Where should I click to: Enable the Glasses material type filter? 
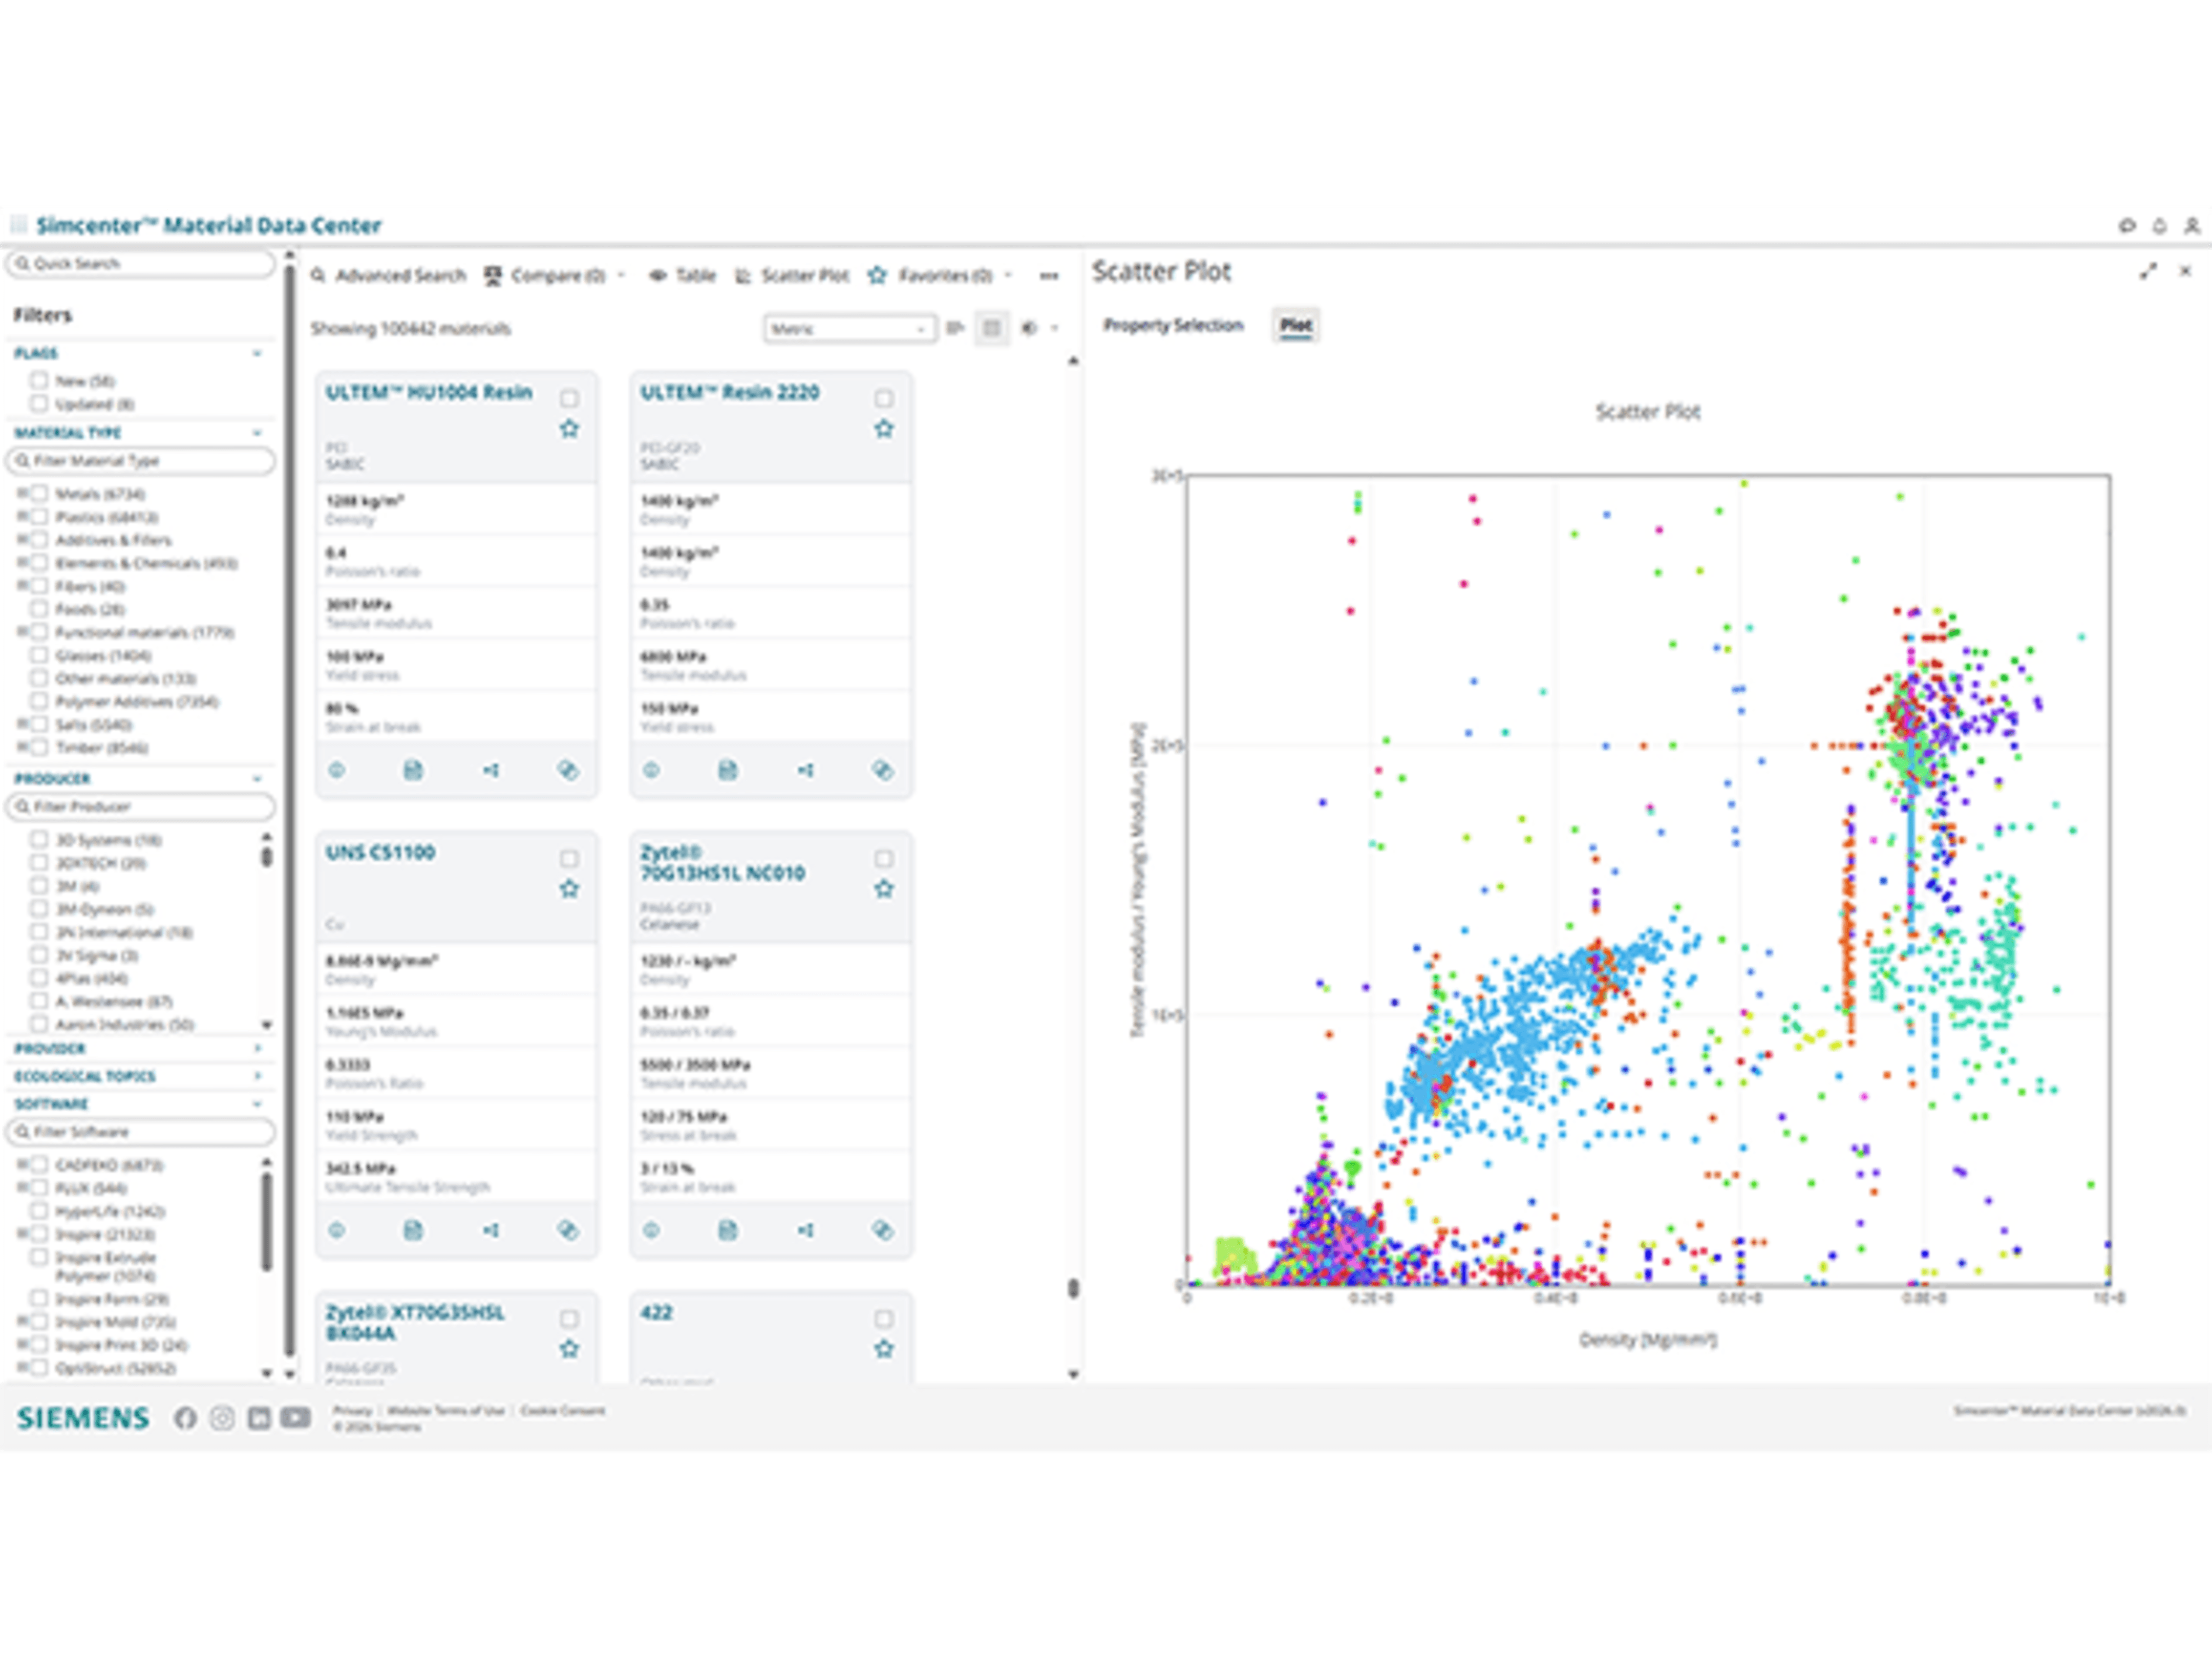39,655
